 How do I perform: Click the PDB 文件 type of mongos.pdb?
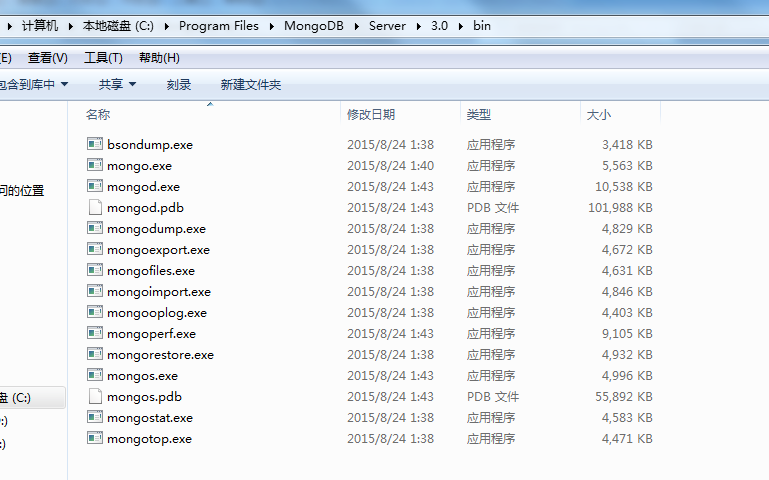pos(493,397)
